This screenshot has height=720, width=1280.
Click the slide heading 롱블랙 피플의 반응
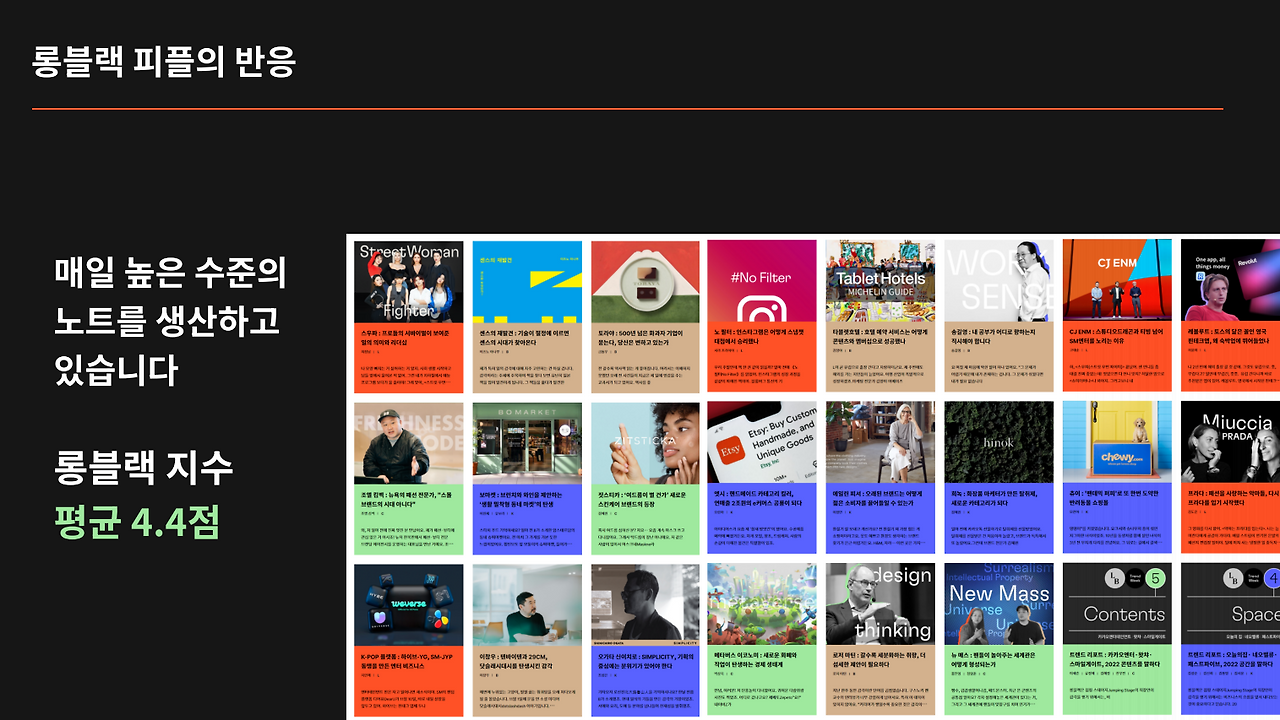point(164,62)
